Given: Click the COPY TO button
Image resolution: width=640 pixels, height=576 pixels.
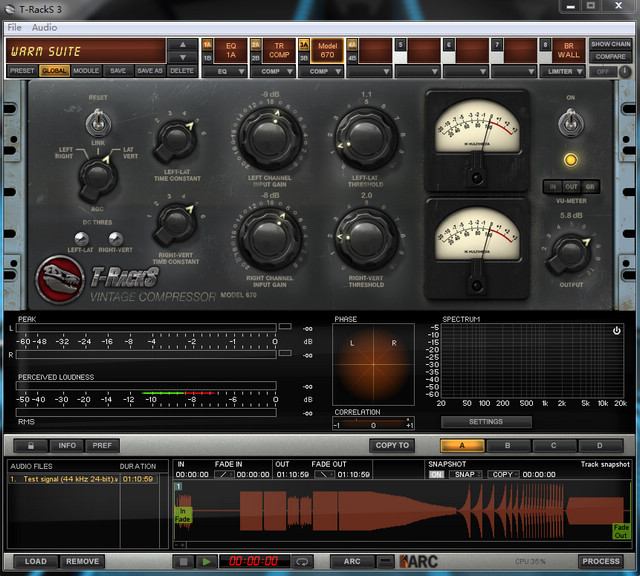Looking at the screenshot, I should [392, 445].
